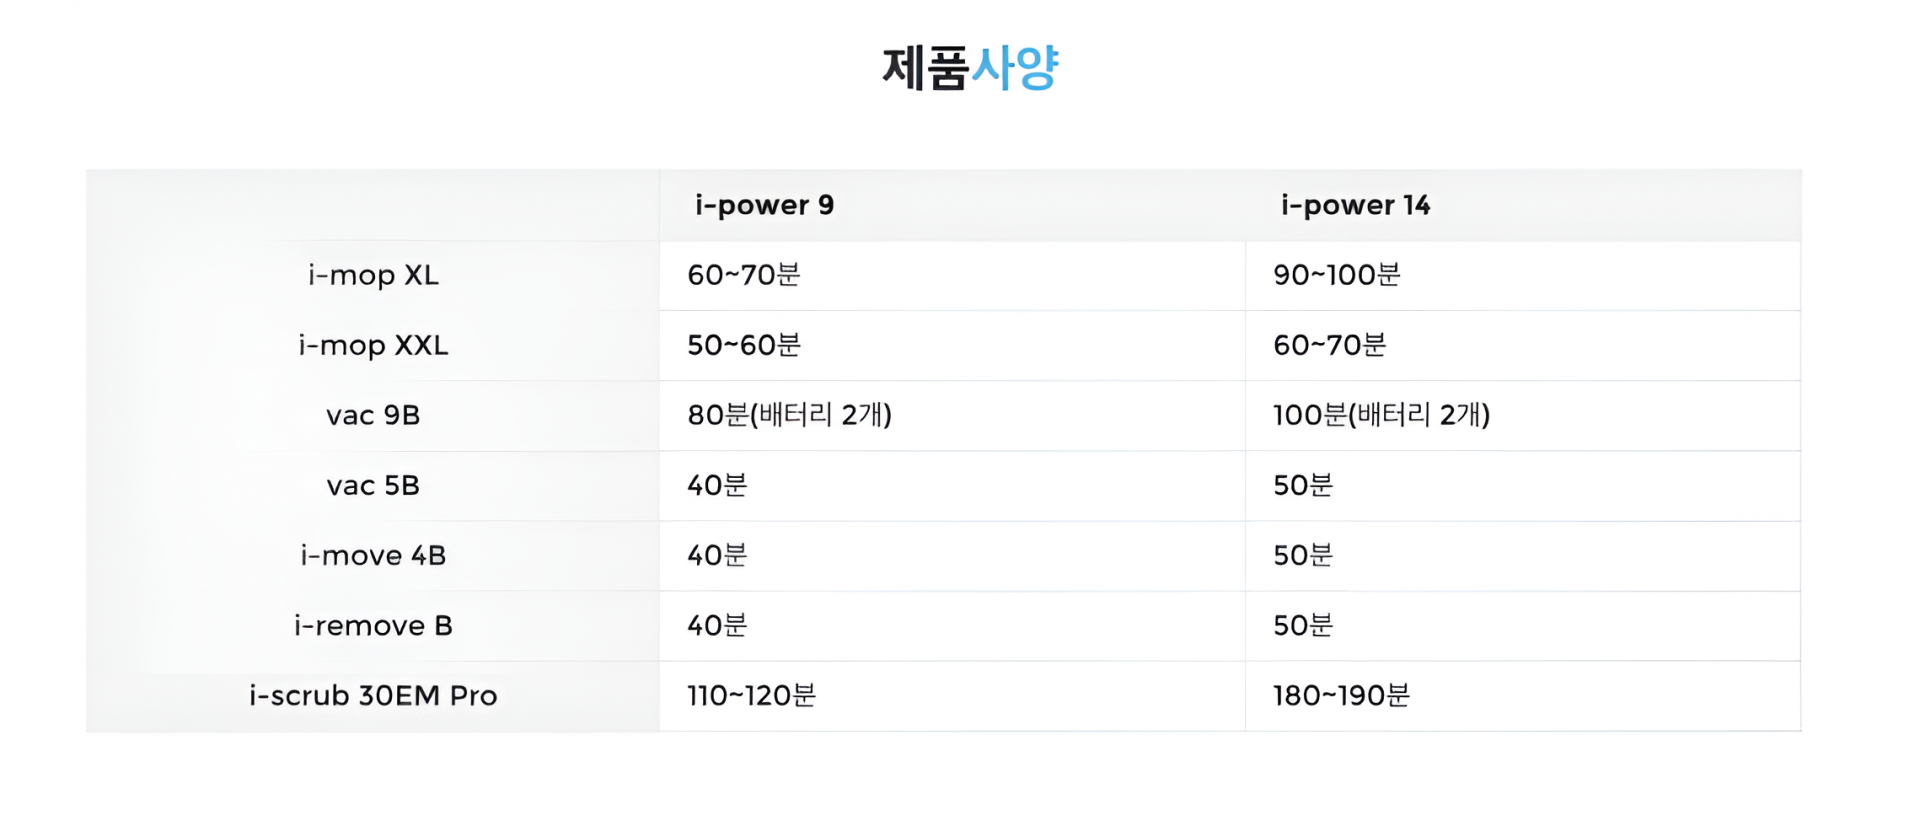
Task: Click the 제품사양 page heading
Action: pos(969,68)
